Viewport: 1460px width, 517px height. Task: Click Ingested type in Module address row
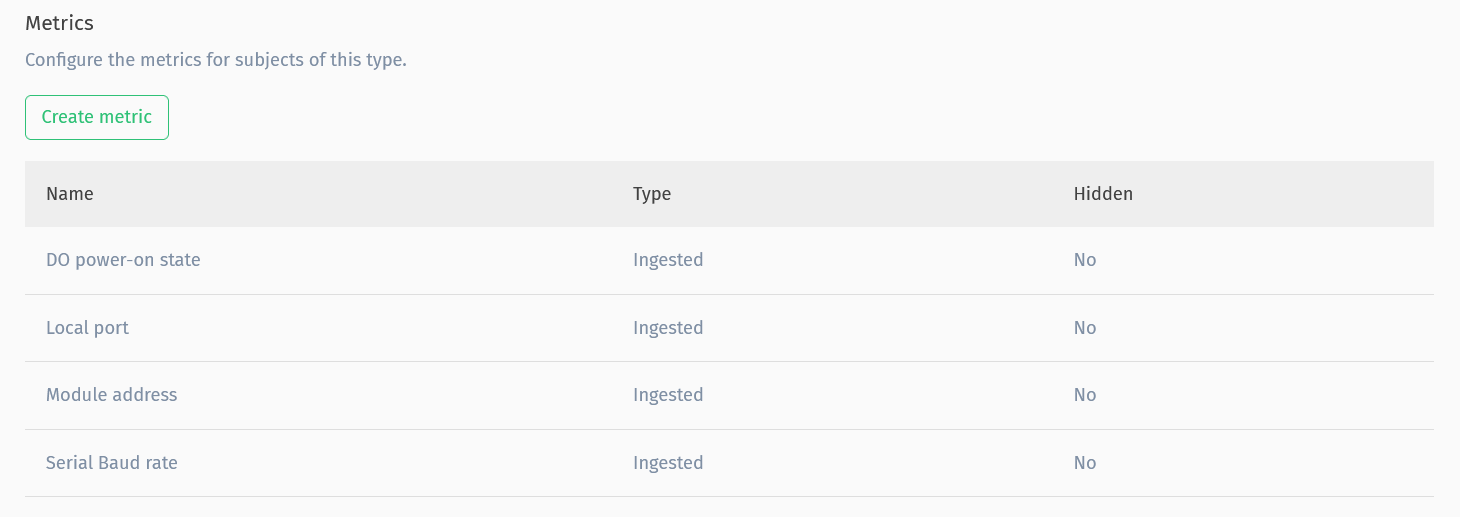[x=668, y=395]
